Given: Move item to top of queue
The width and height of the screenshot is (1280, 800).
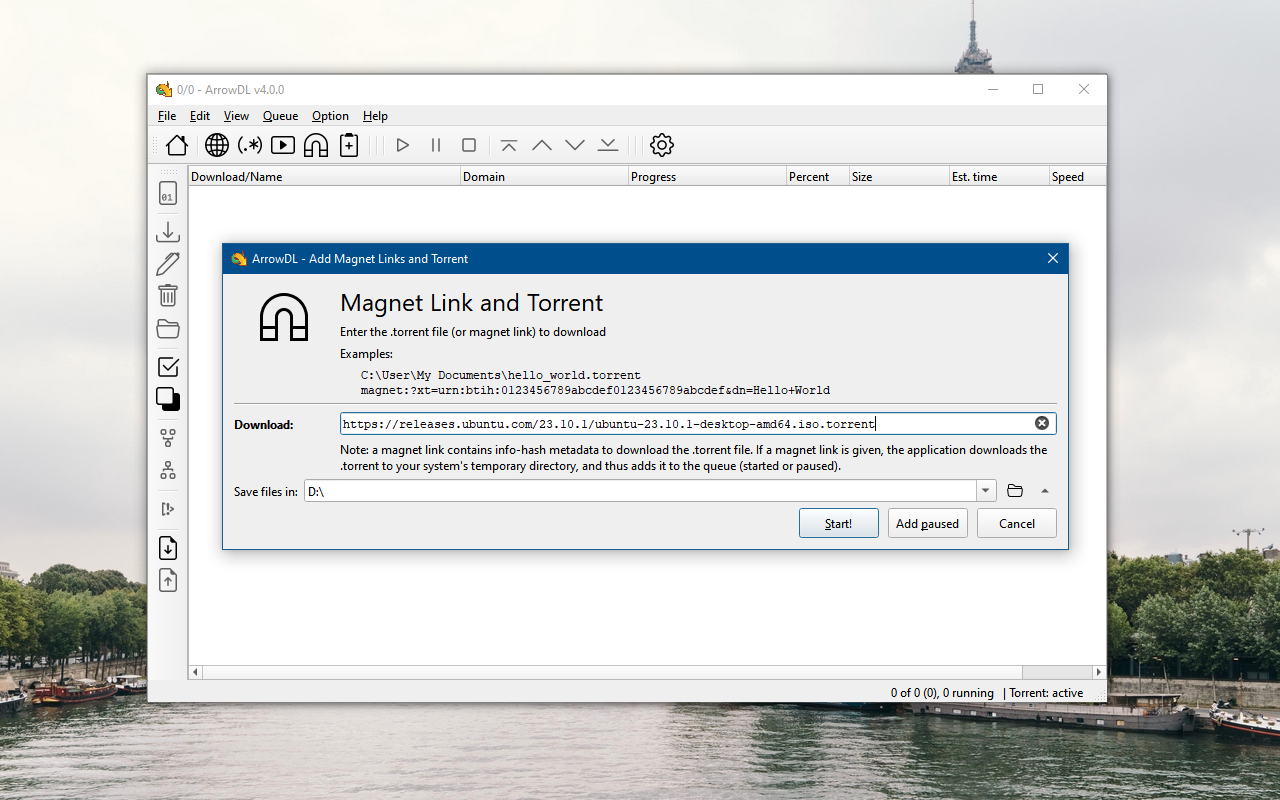Looking at the screenshot, I should (x=508, y=145).
